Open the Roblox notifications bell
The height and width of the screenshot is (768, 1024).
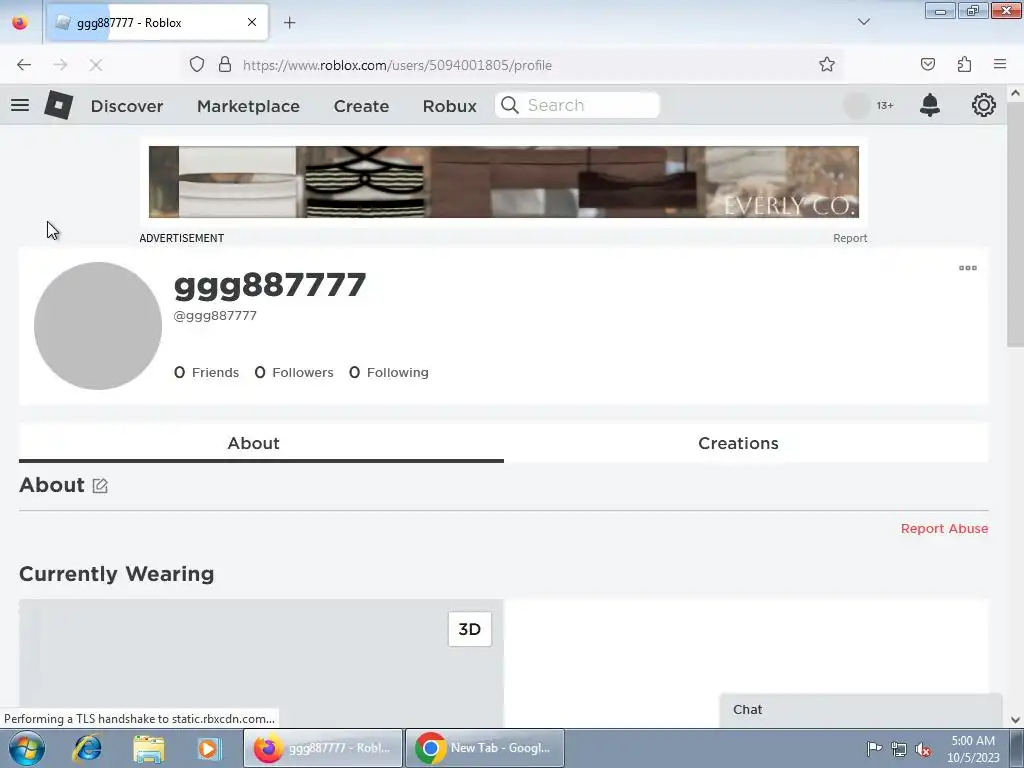[x=929, y=105]
